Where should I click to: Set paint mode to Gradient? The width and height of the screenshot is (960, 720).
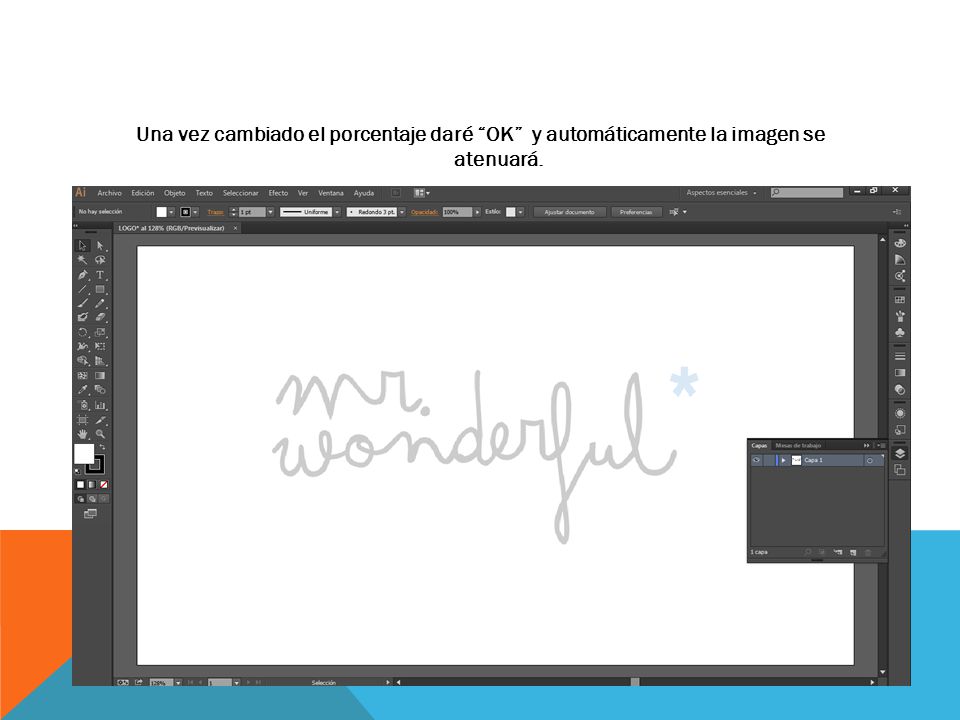pos(92,485)
